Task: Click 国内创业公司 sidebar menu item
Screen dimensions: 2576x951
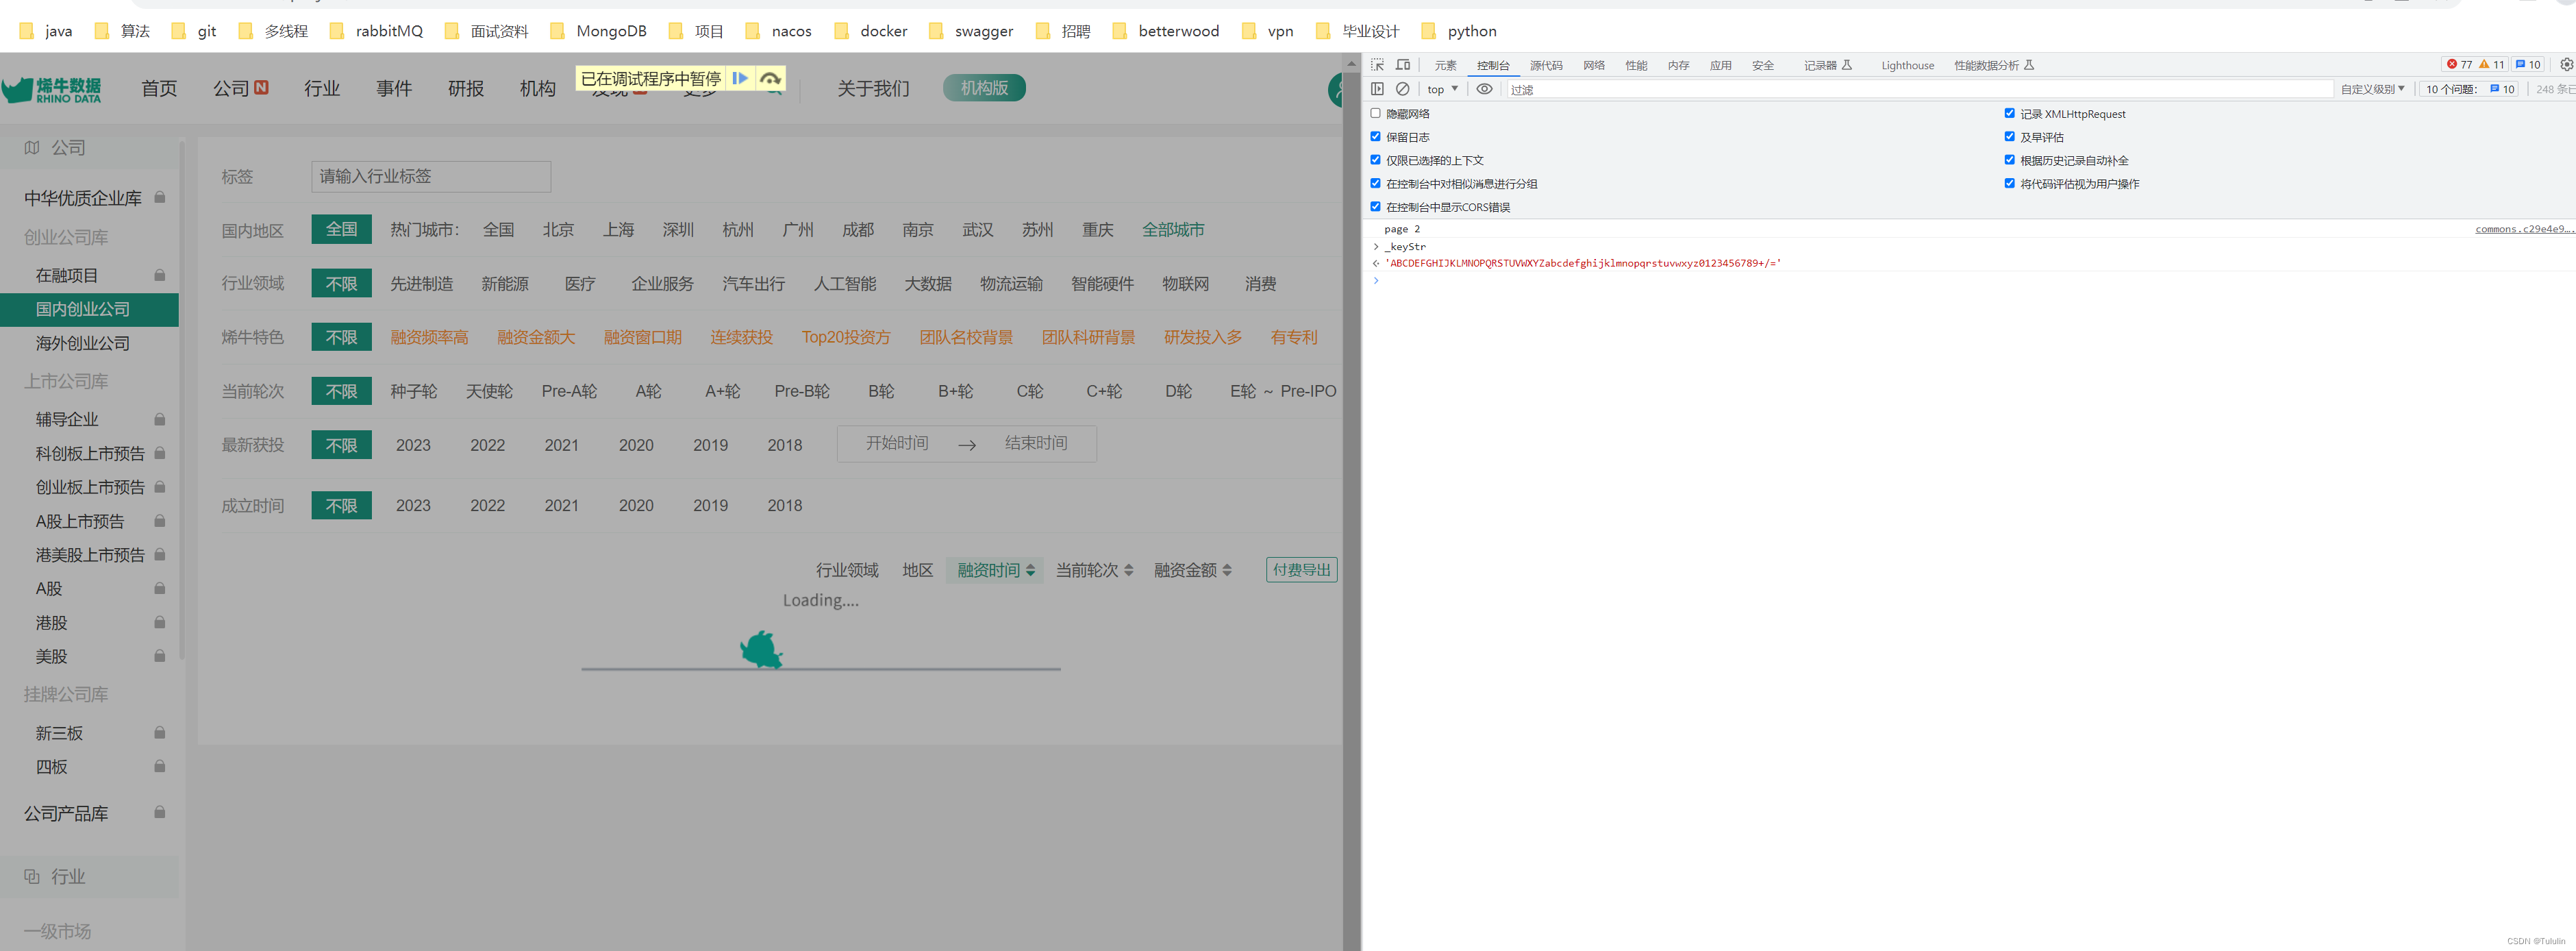Action: pyautogui.click(x=86, y=309)
